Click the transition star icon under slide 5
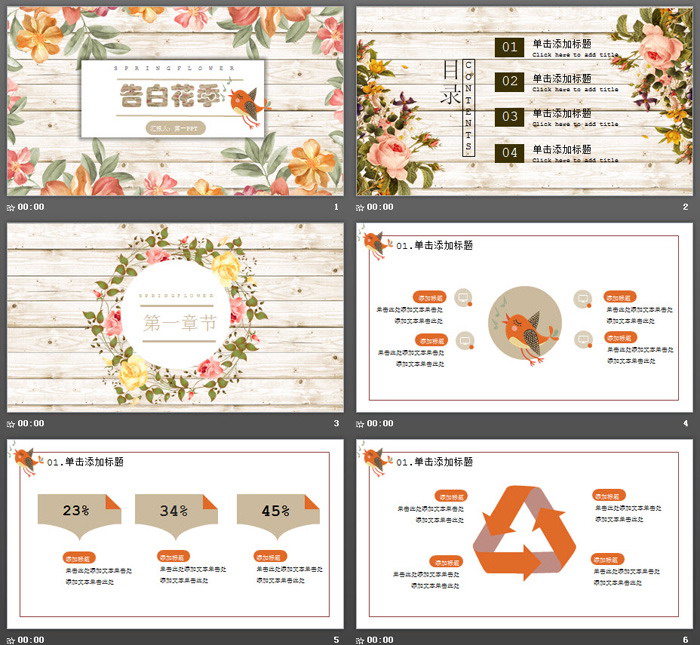 pyautogui.click(x=11, y=639)
